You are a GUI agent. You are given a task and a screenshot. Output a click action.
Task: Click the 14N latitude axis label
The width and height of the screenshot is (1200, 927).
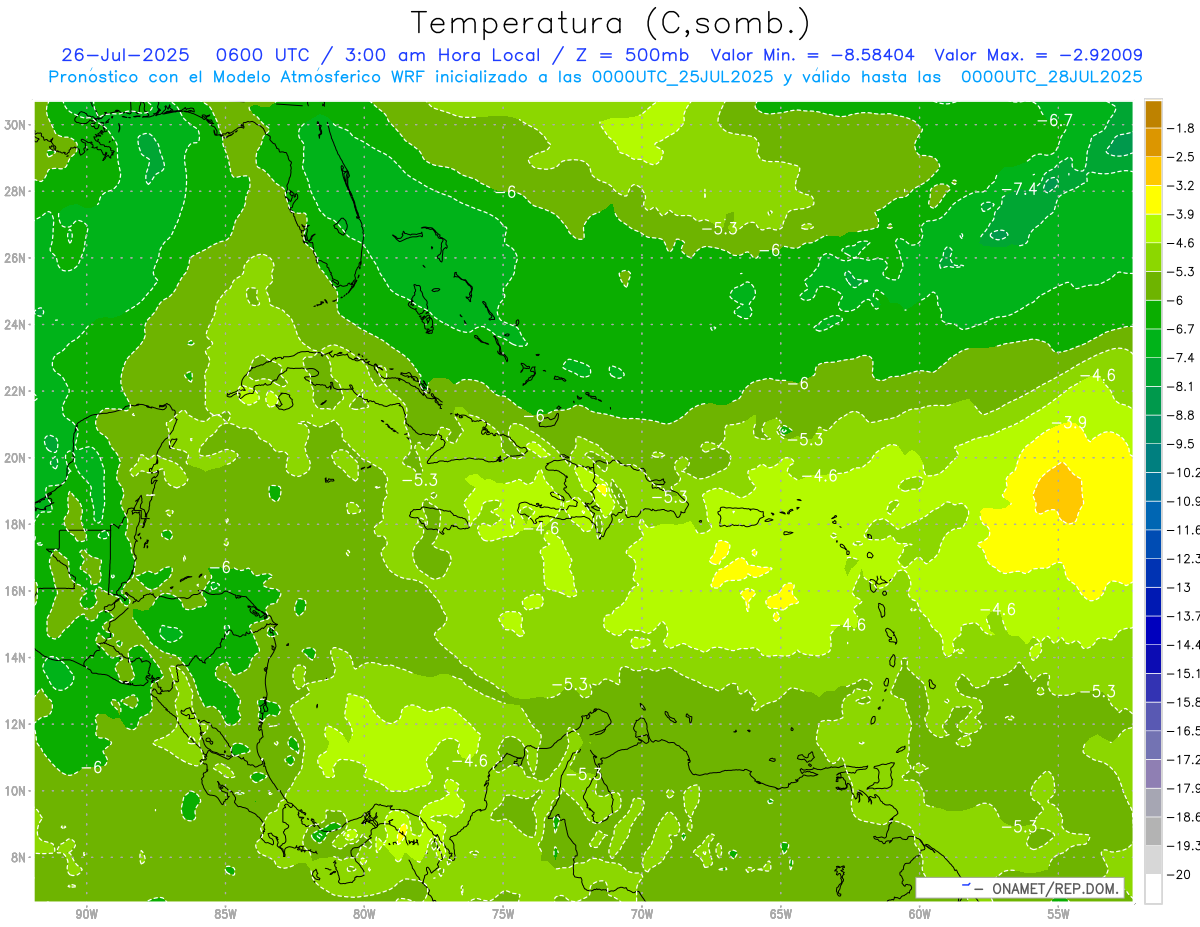17,657
